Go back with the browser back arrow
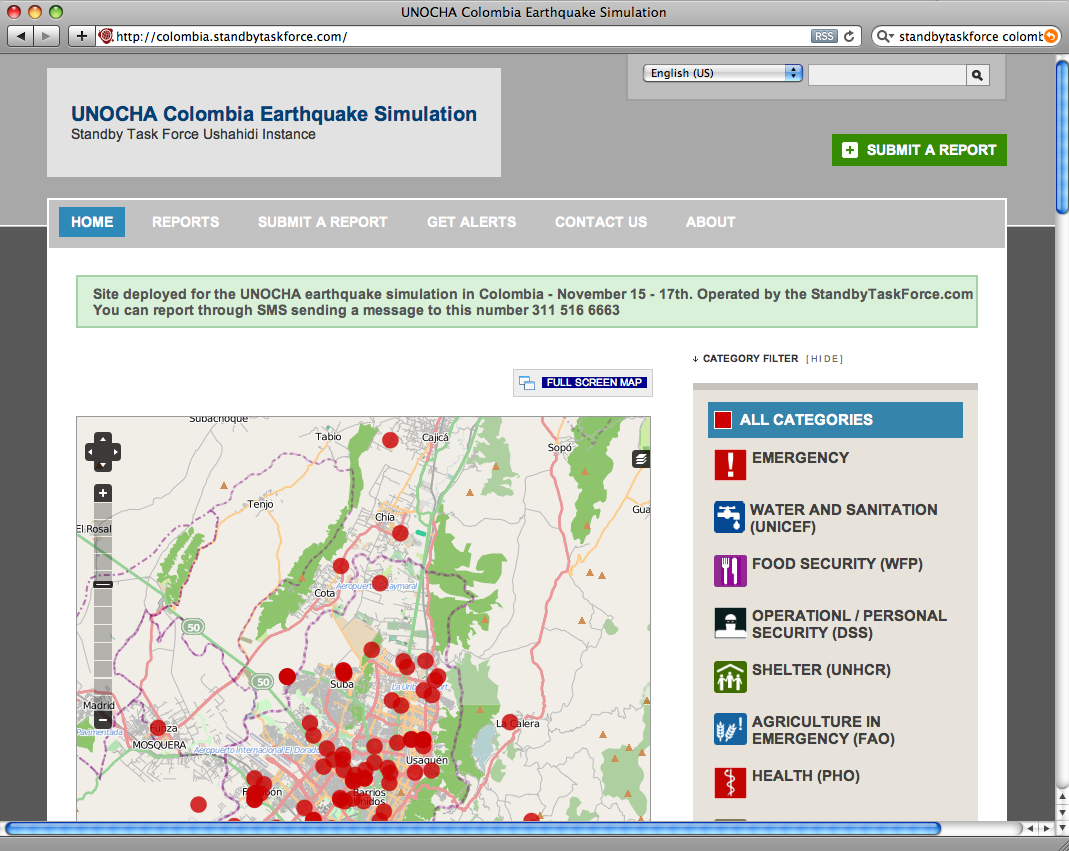Viewport: 1069px width, 851px height. pyautogui.click(x=20, y=36)
